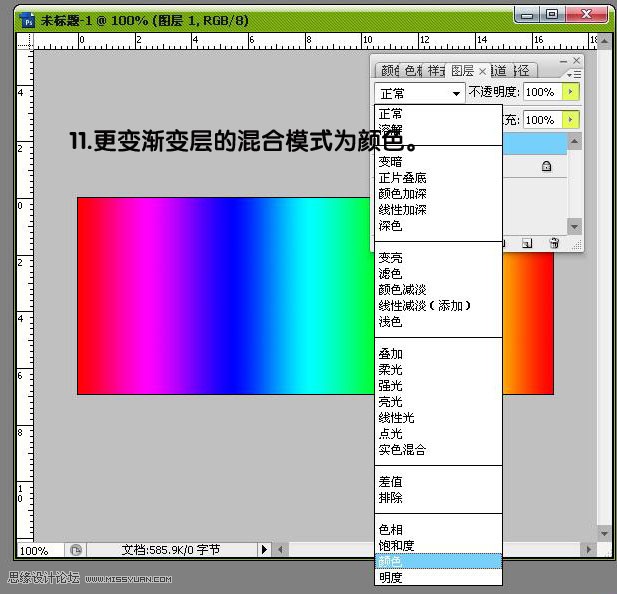Click the create new layer icon
The image size is (617, 594).
527,244
